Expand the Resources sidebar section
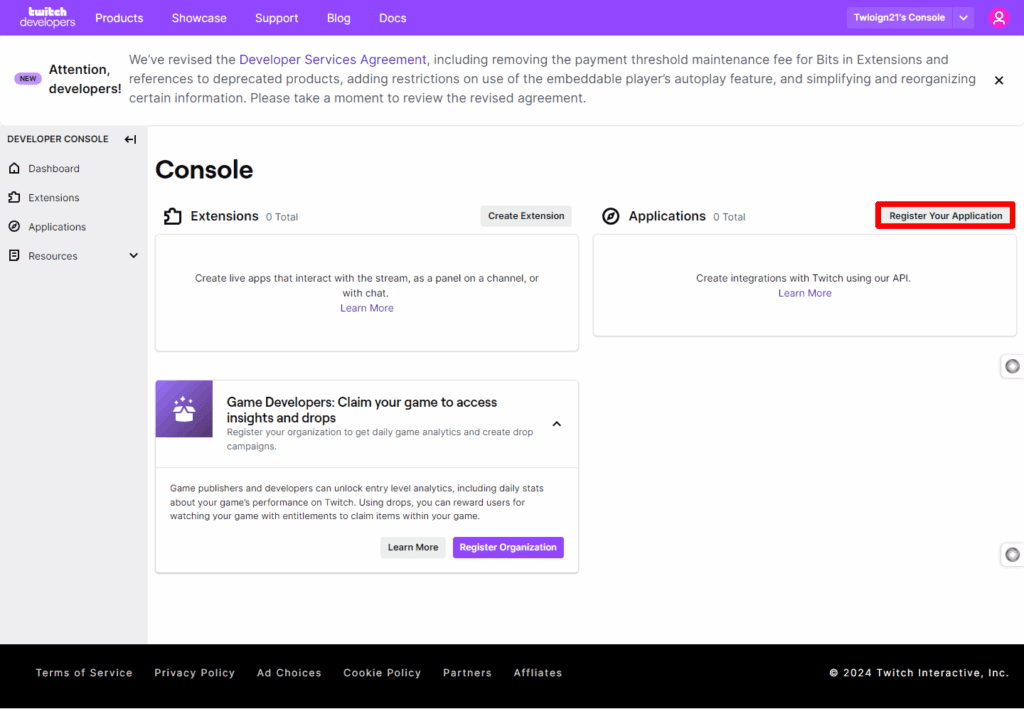Viewport: 1024px width, 709px height. point(132,255)
